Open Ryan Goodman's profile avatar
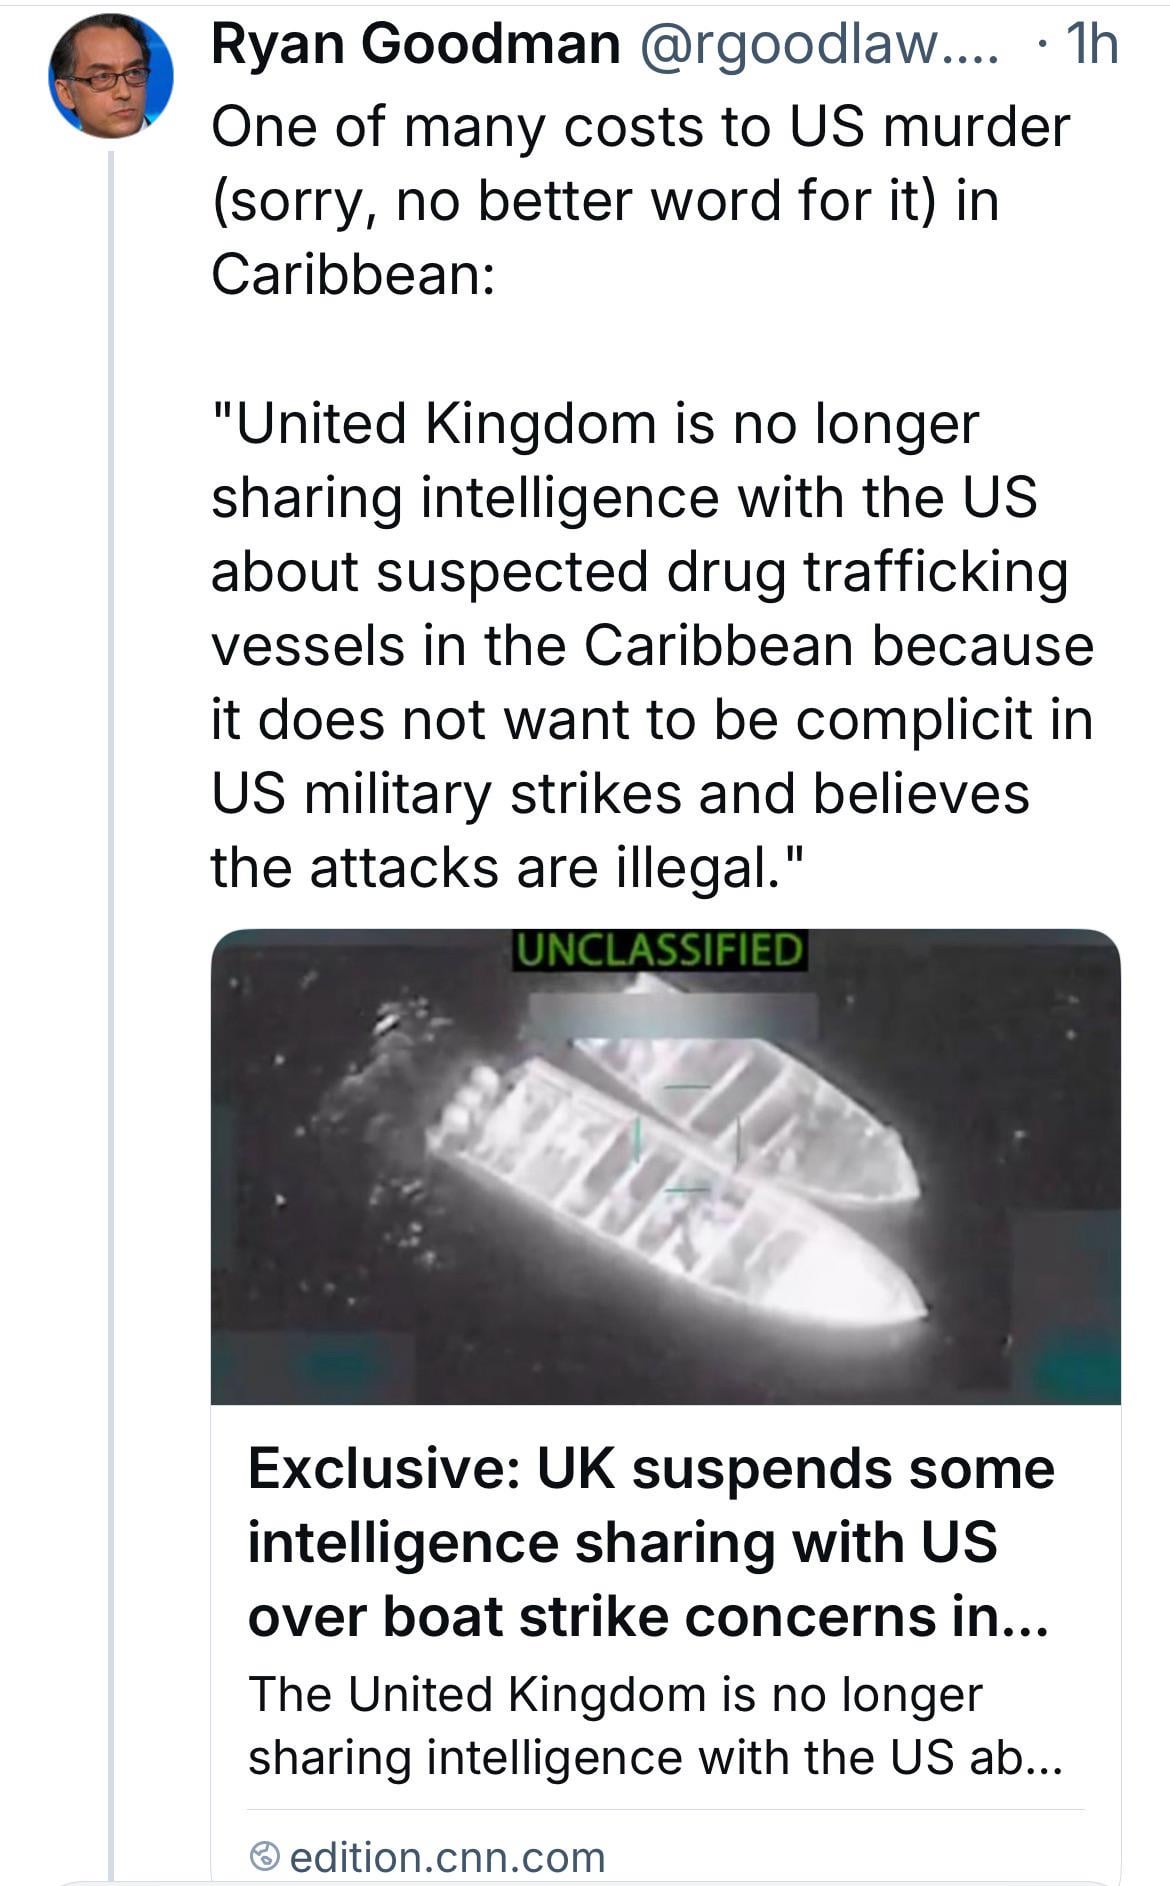Viewport: 1170px width, 1886px height. (x=111, y=76)
